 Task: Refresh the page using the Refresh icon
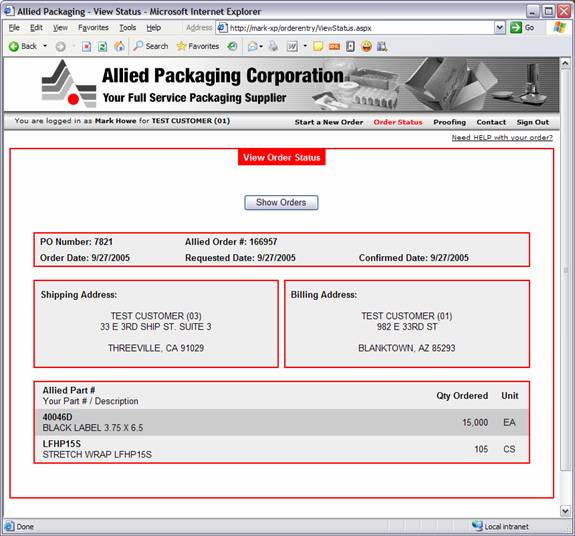[x=103, y=47]
